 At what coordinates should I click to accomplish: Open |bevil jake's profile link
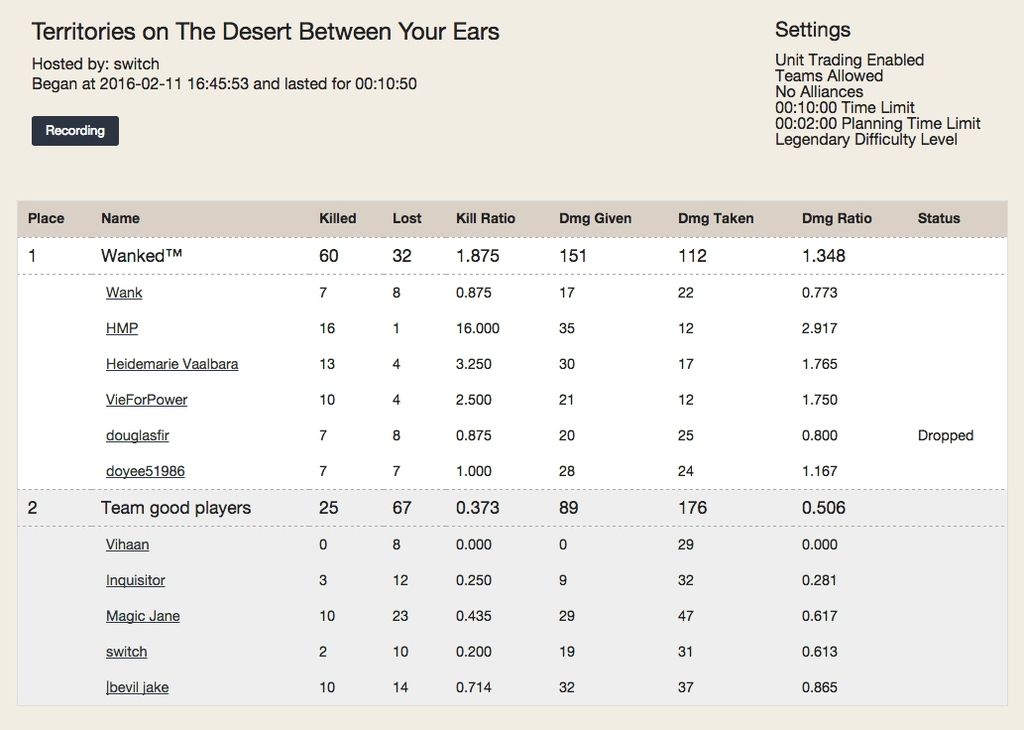click(x=137, y=688)
